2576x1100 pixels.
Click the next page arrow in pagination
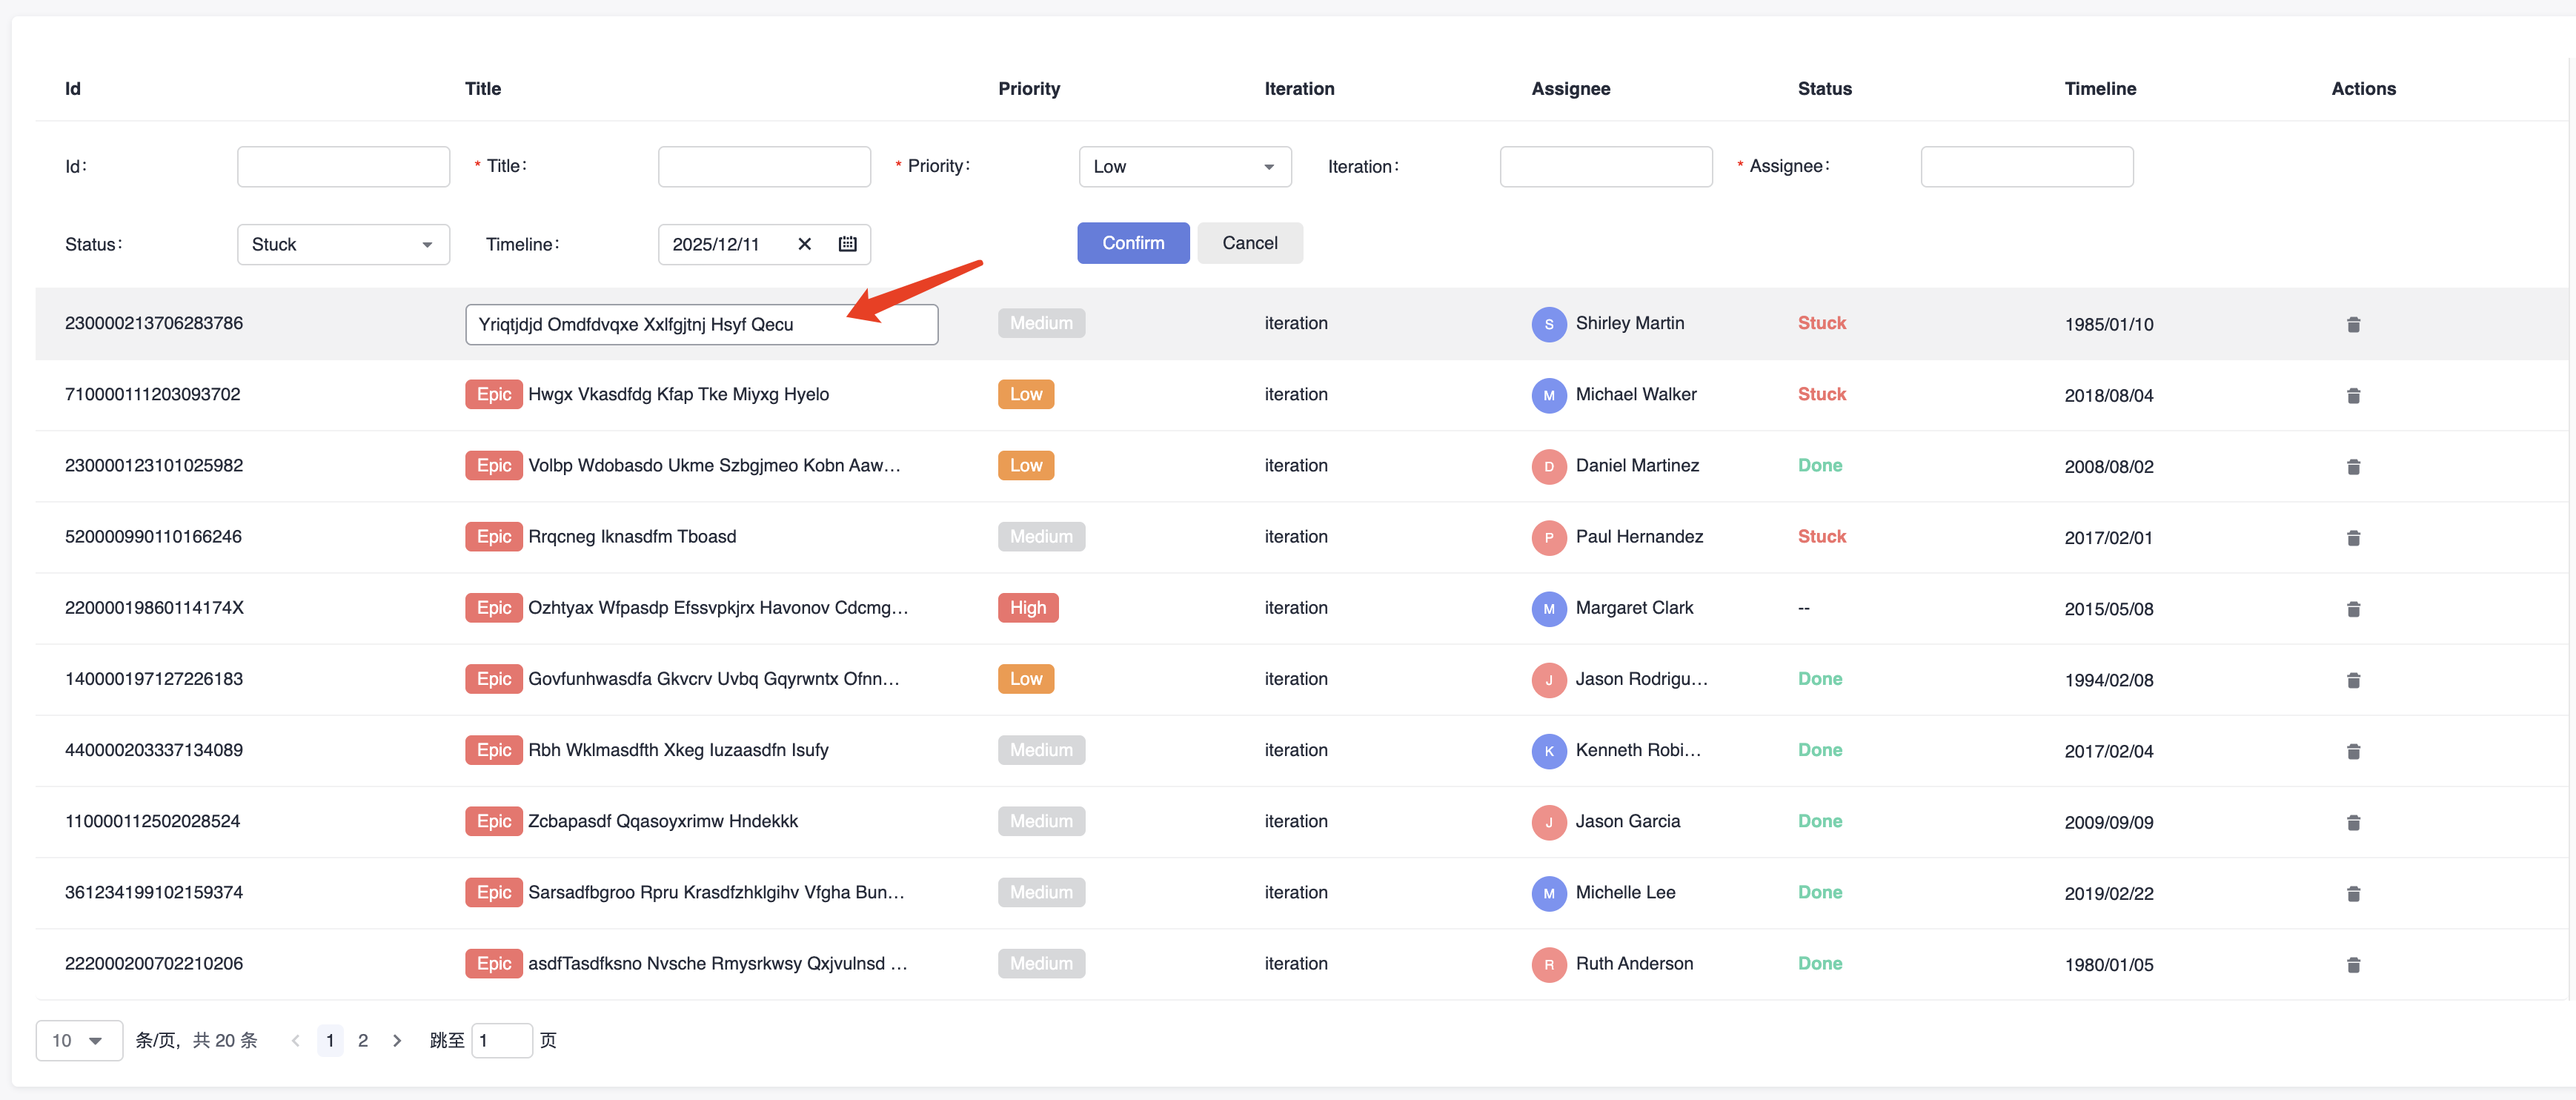tap(397, 1041)
